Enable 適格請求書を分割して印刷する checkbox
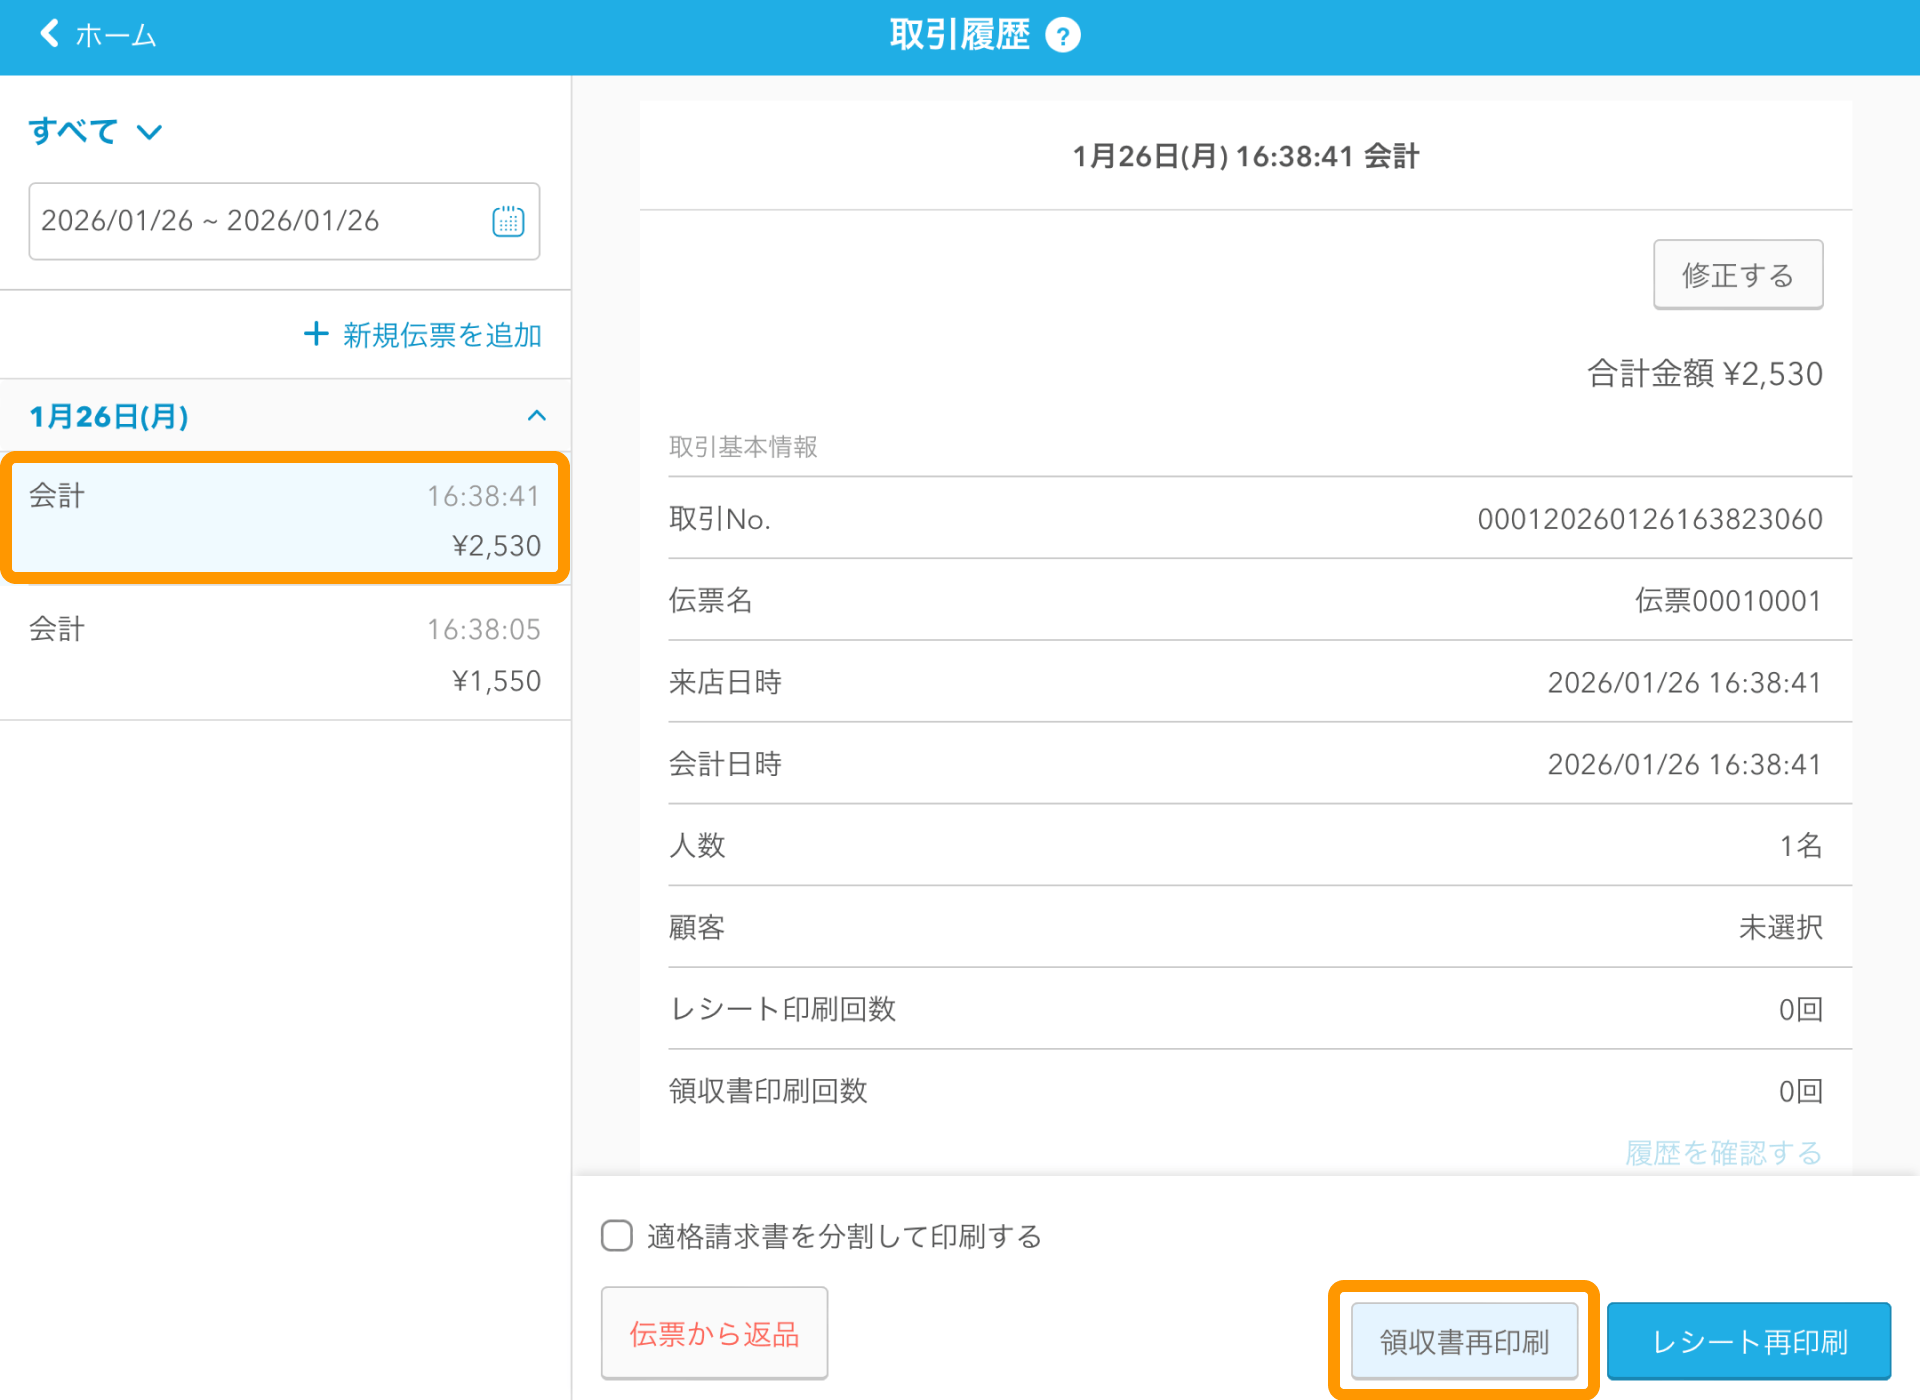This screenshot has width=1920, height=1400. click(616, 1236)
